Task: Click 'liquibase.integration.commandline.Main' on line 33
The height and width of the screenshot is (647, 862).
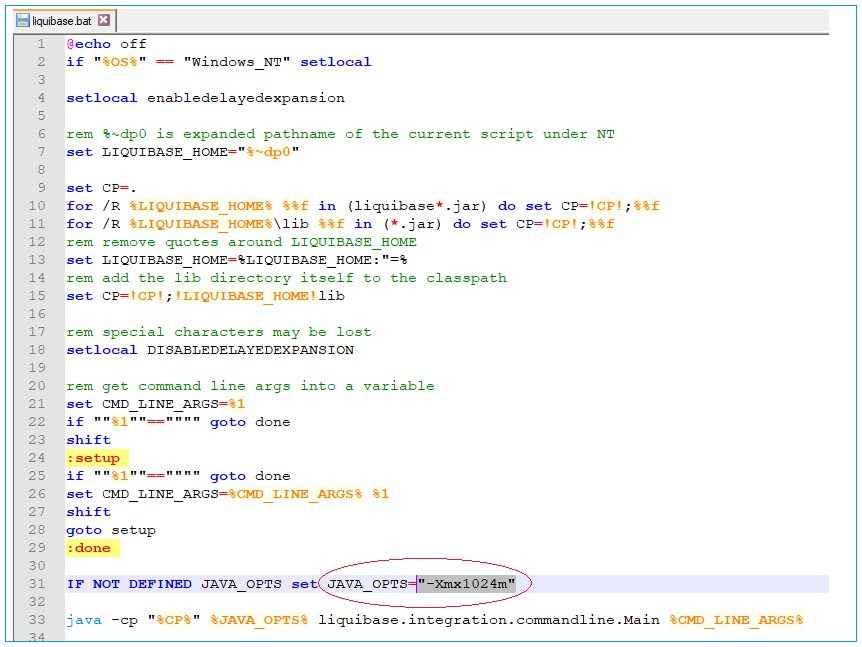Action: click(489, 620)
